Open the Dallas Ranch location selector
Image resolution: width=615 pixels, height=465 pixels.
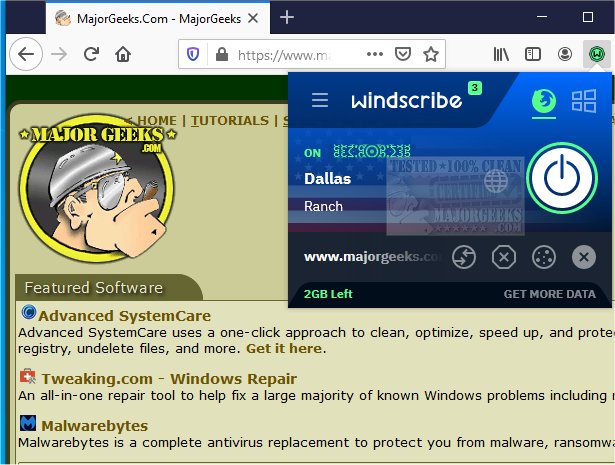pyautogui.click(x=328, y=192)
